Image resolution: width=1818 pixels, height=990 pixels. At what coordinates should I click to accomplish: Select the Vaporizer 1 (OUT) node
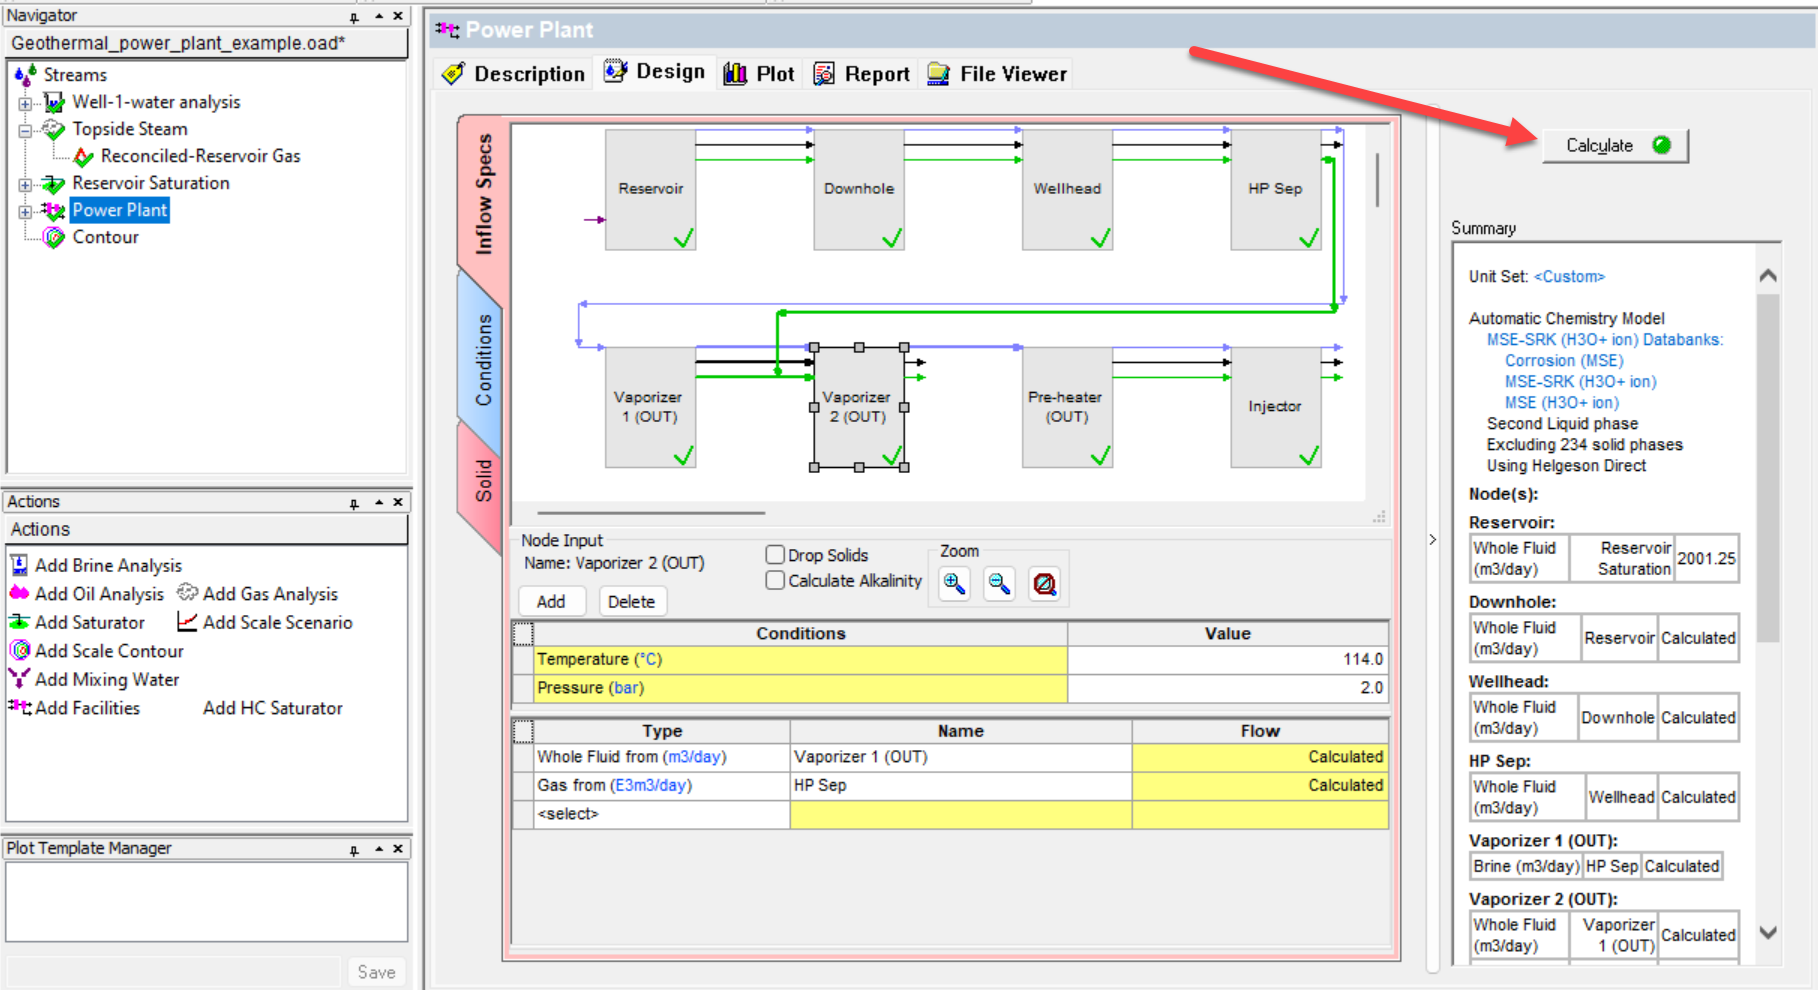pos(650,407)
